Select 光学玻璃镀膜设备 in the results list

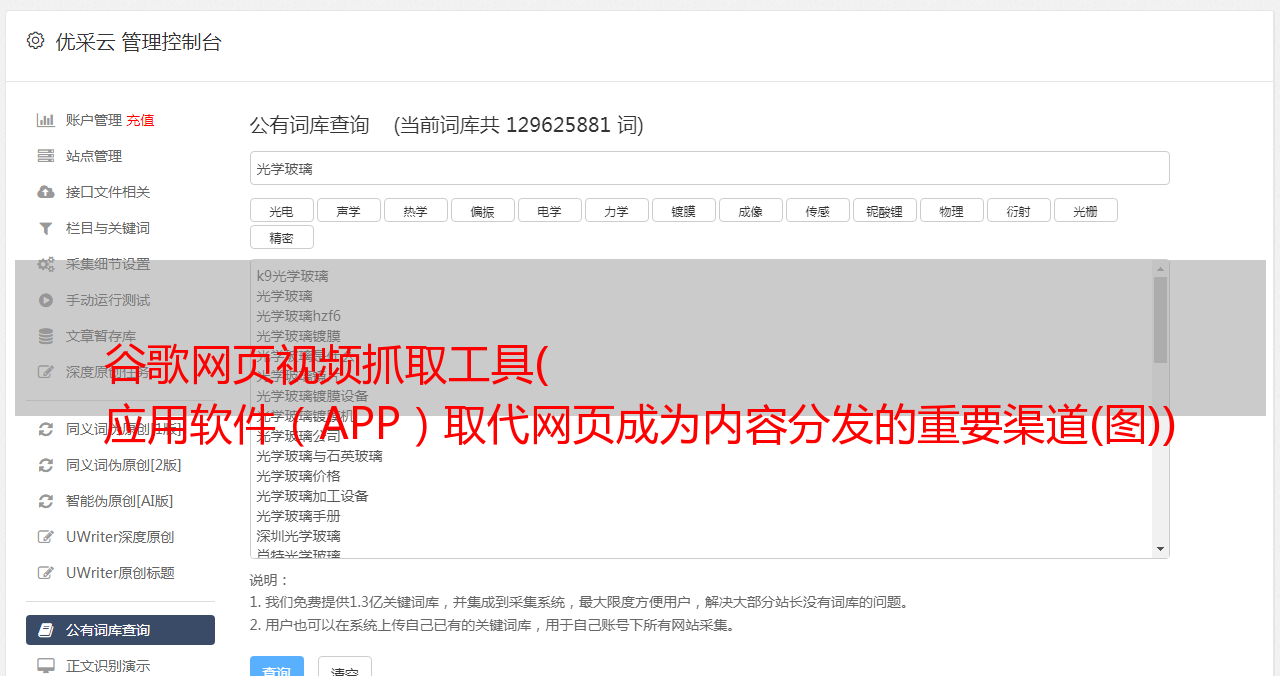tap(312, 396)
